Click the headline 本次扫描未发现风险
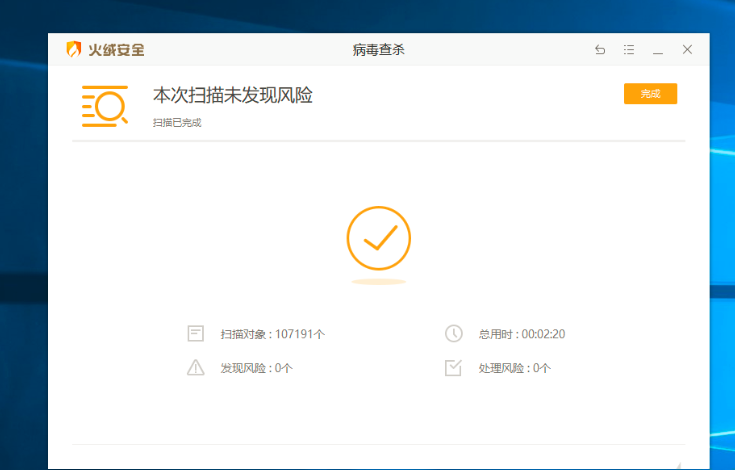The width and height of the screenshot is (735, 470). point(233,95)
